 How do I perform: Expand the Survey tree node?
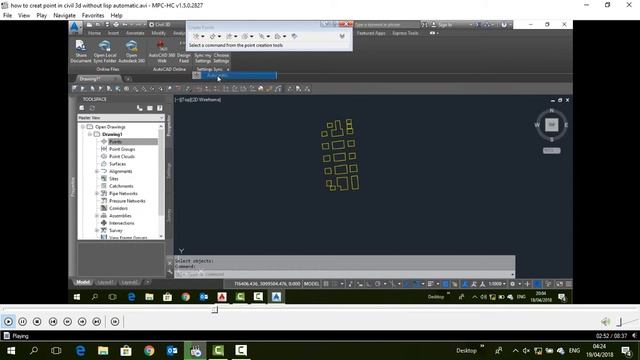point(97,230)
